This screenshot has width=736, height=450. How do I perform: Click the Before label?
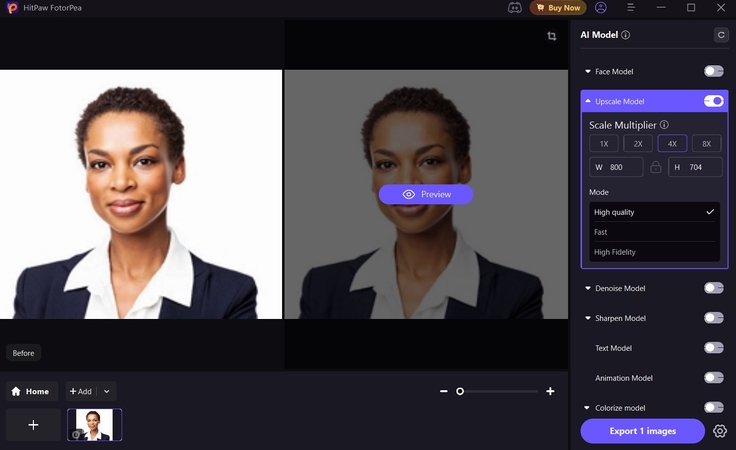pyautogui.click(x=23, y=353)
